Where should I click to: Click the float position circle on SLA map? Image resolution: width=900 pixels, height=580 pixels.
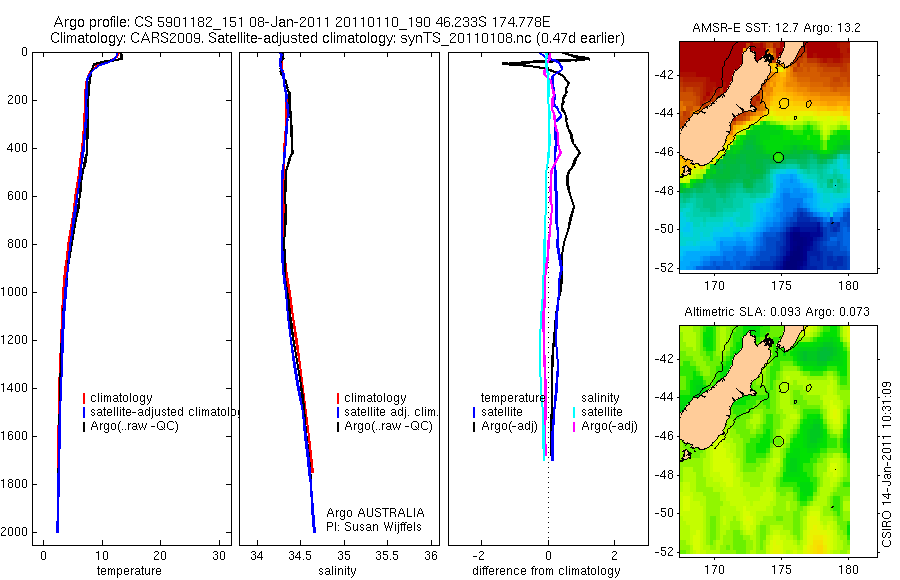pyautogui.click(x=778, y=442)
